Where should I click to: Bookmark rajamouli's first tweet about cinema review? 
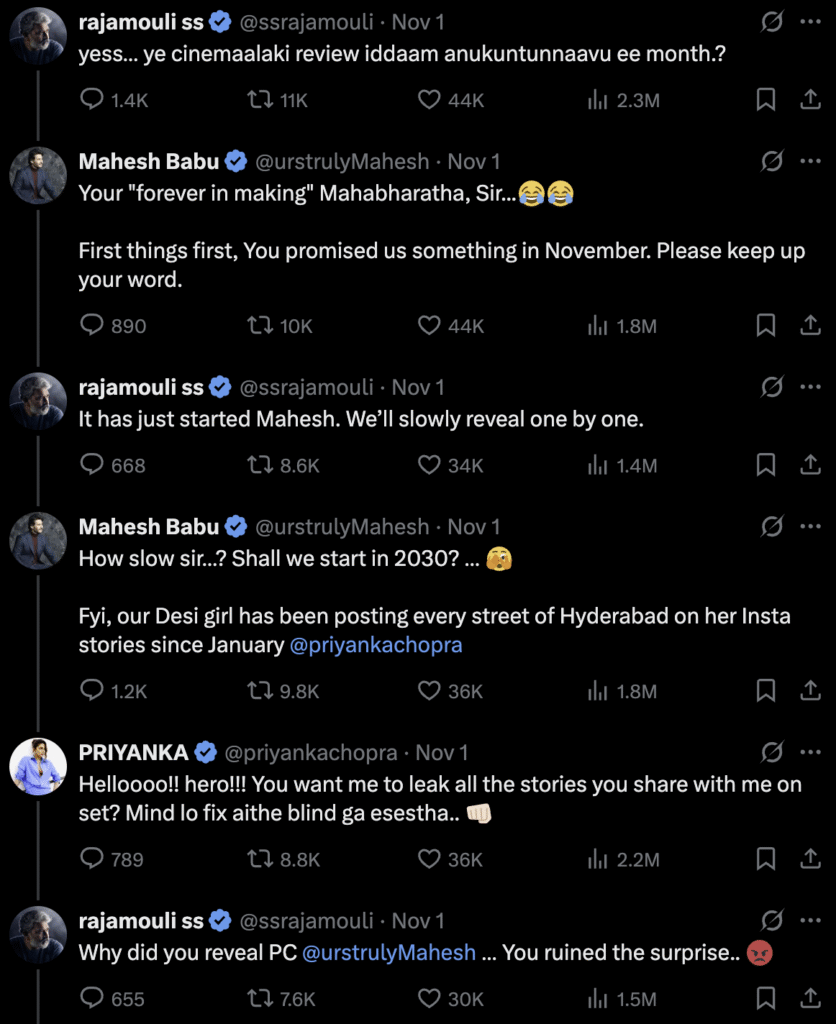765,100
